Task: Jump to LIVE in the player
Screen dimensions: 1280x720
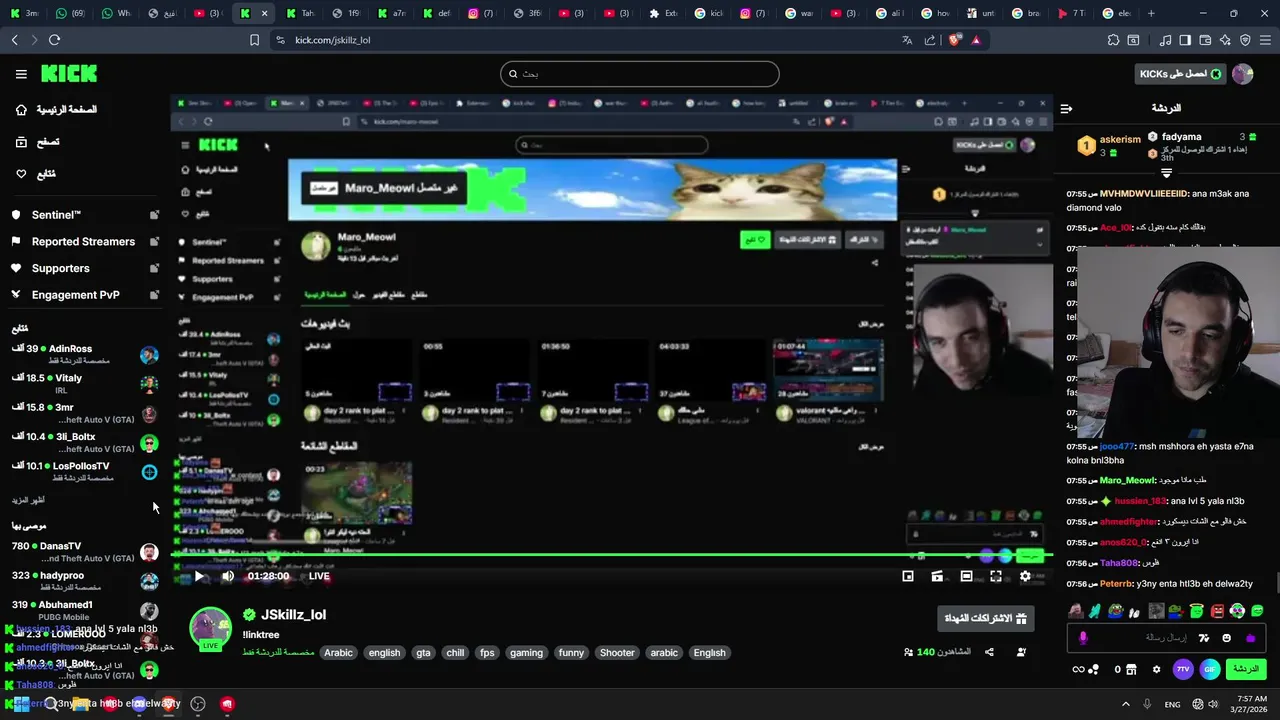Action: tap(319, 576)
